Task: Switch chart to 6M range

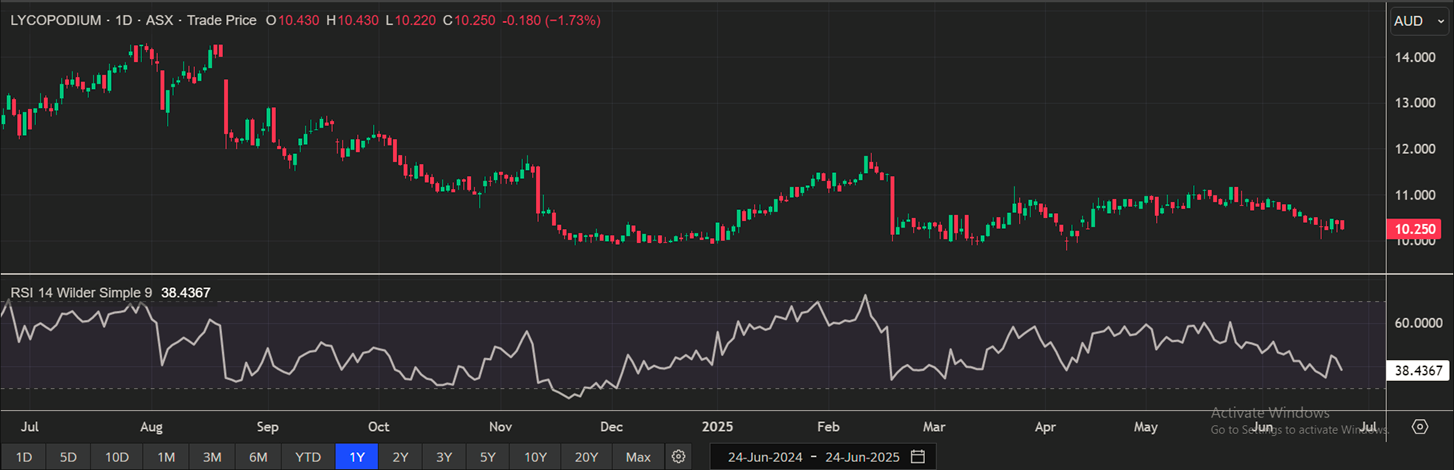Action: (258, 457)
